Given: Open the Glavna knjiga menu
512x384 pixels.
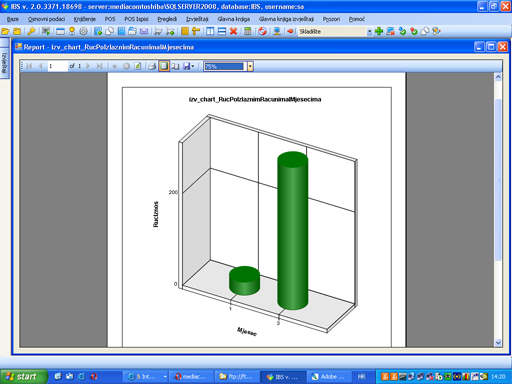Looking at the screenshot, I should [234, 19].
